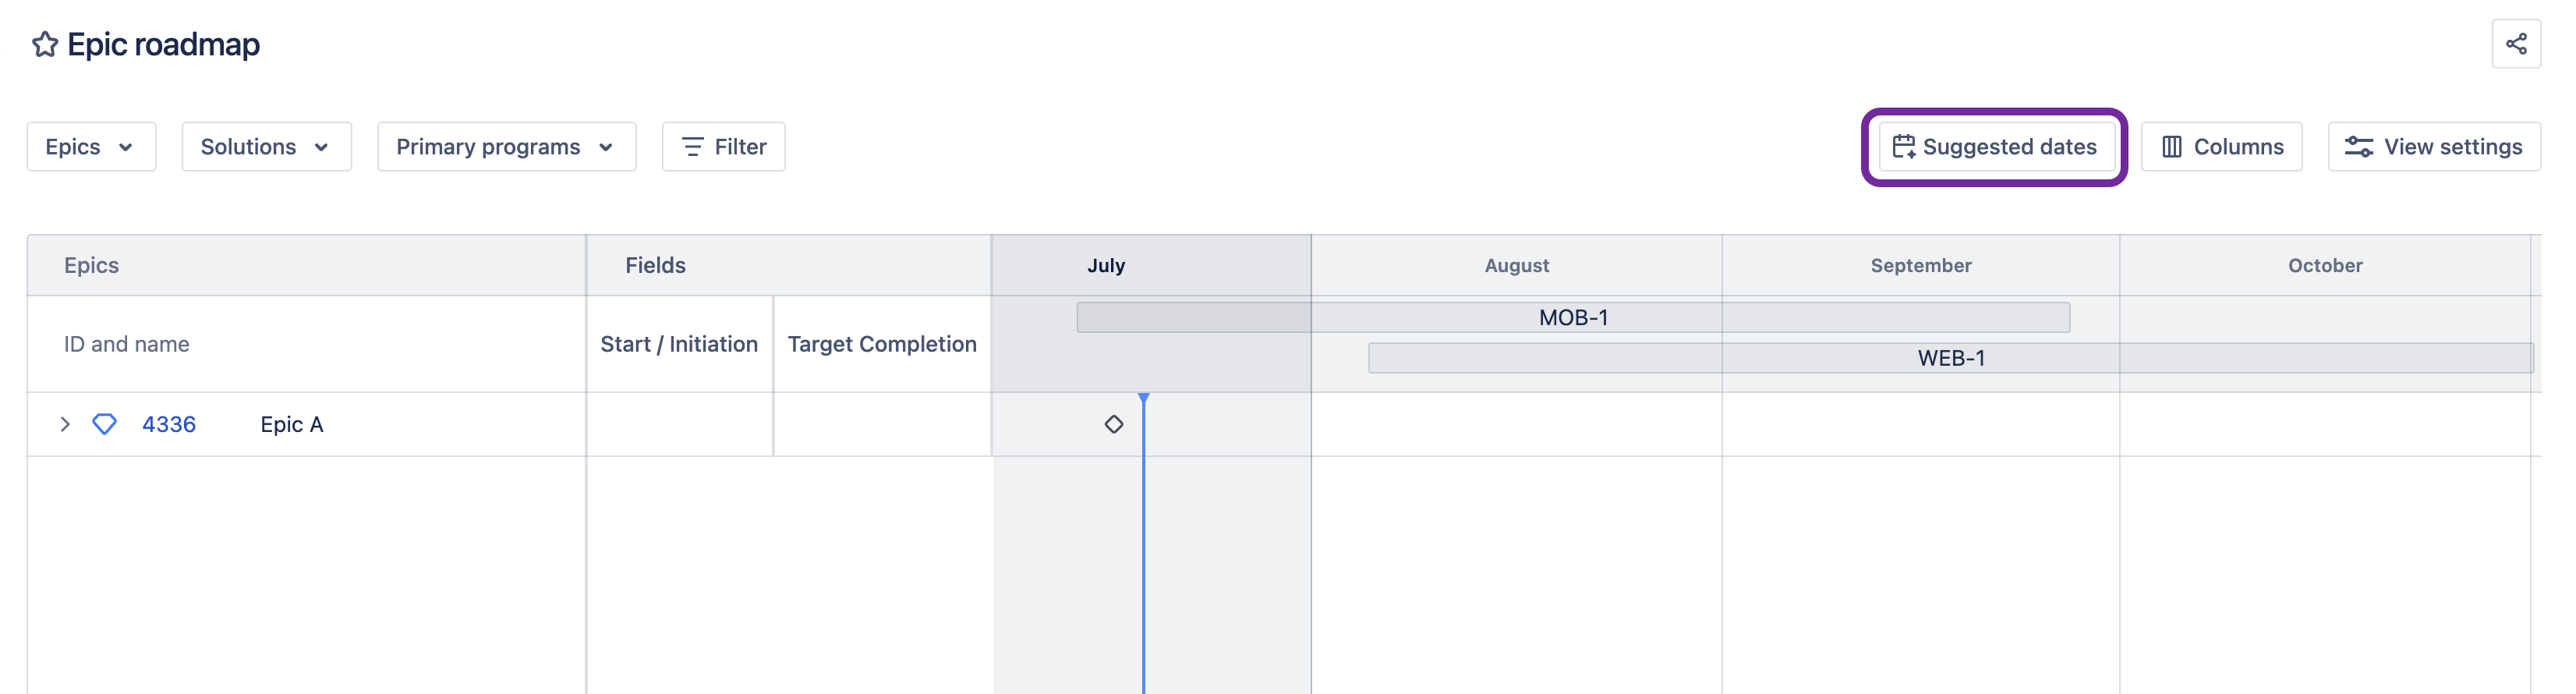Star the Epic roadmap as favorite
2576x694 pixels.
[x=44, y=44]
